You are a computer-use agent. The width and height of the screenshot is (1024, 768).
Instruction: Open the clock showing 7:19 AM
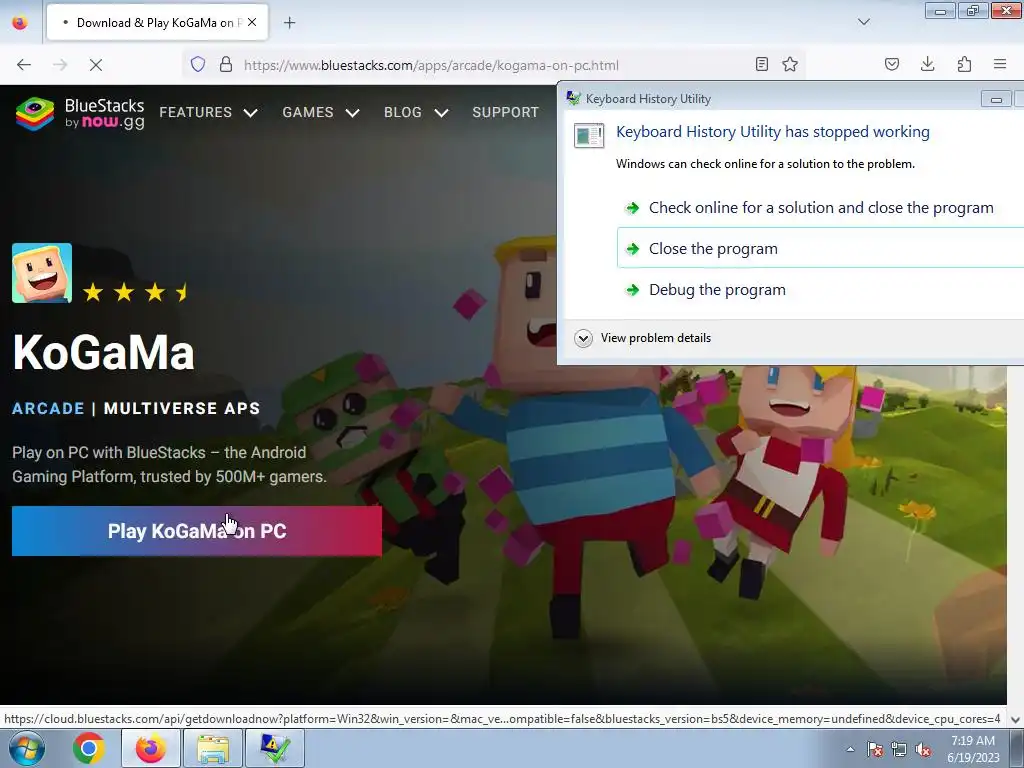click(x=973, y=749)
